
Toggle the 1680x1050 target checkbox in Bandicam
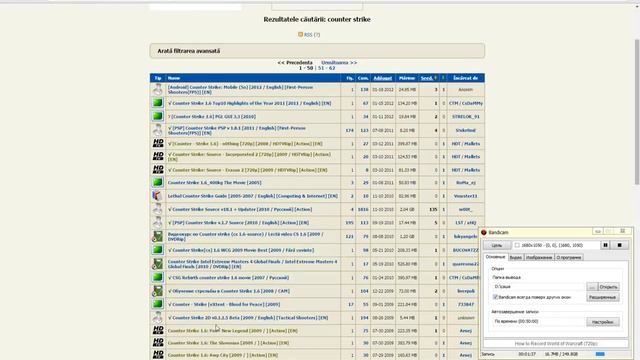click(517, 245)
